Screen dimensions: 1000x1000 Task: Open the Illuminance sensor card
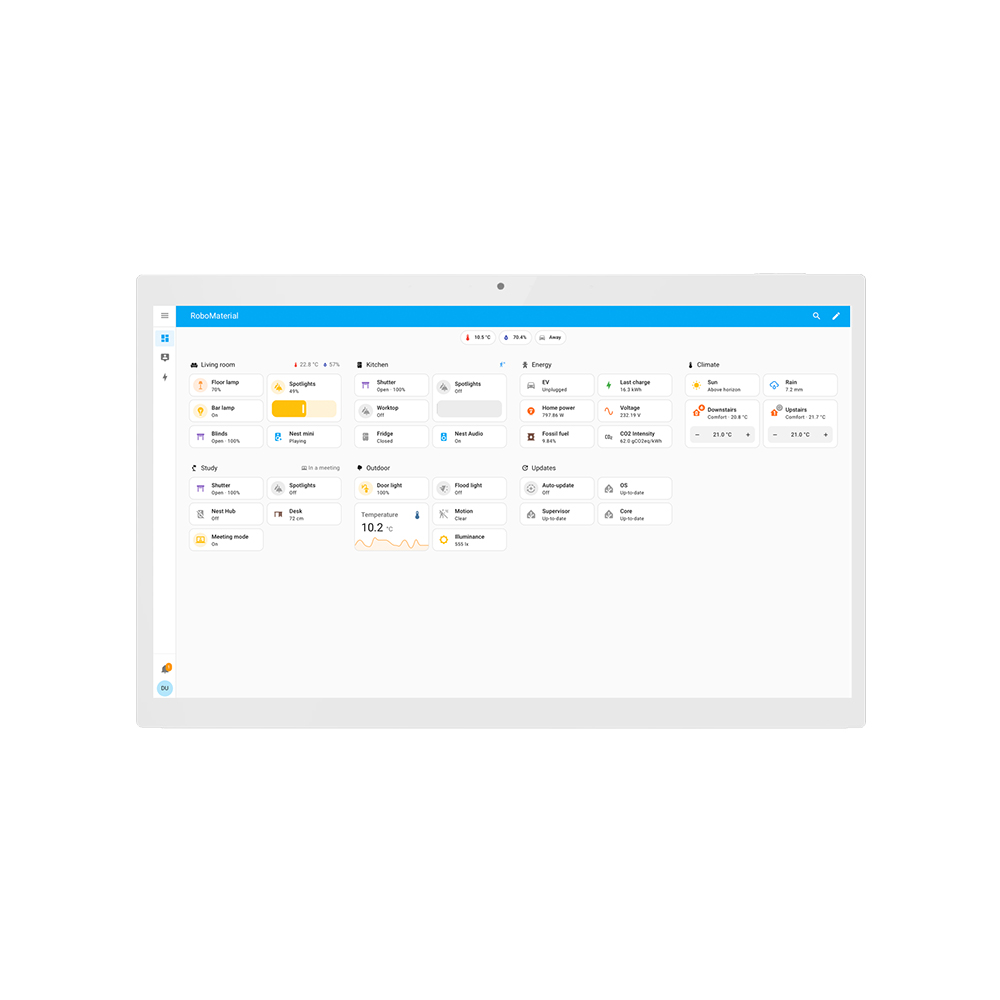[x=469, y=540]
